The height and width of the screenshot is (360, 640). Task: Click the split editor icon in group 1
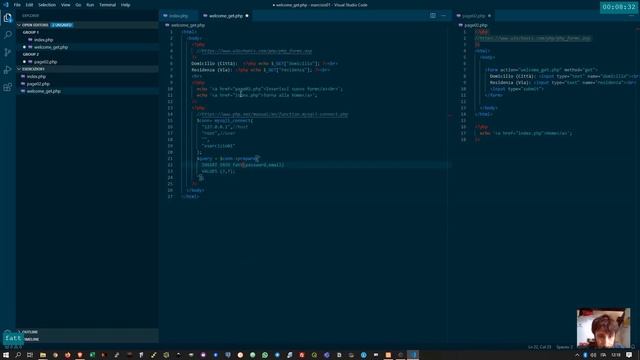point(433,16)
